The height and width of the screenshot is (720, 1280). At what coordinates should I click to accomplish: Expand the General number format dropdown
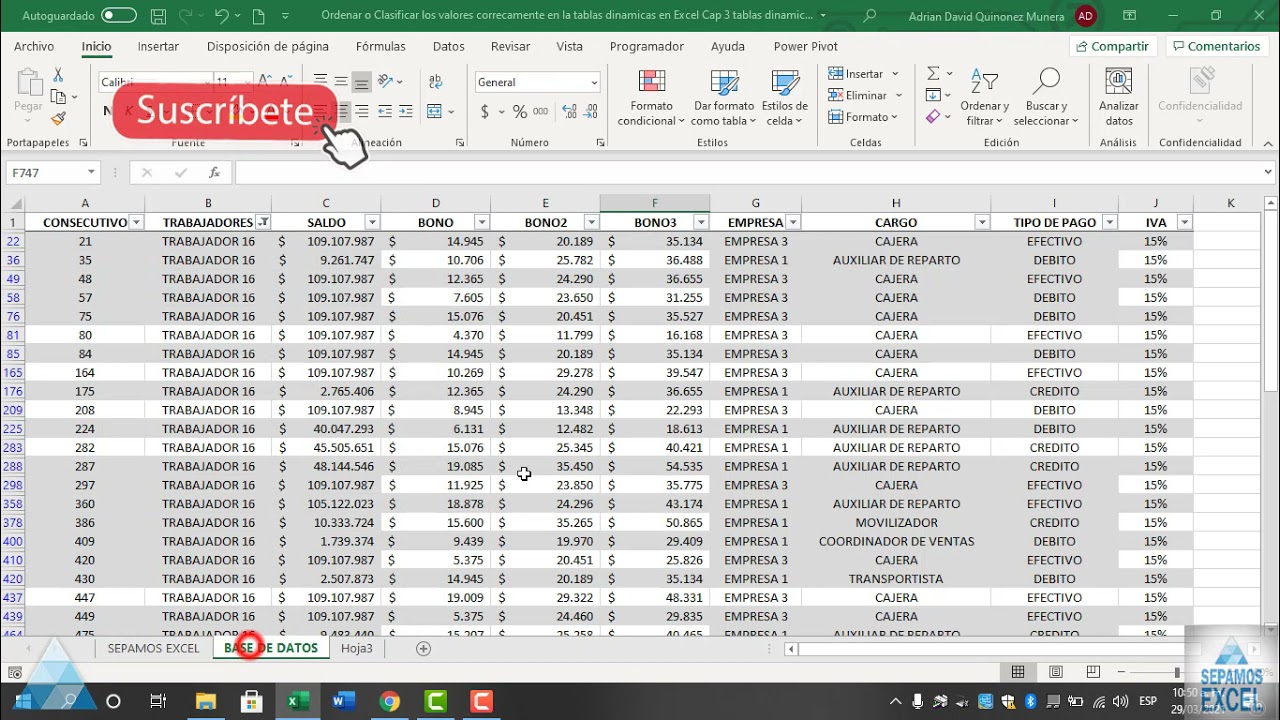pyautogui.click(x=594, y=83)
